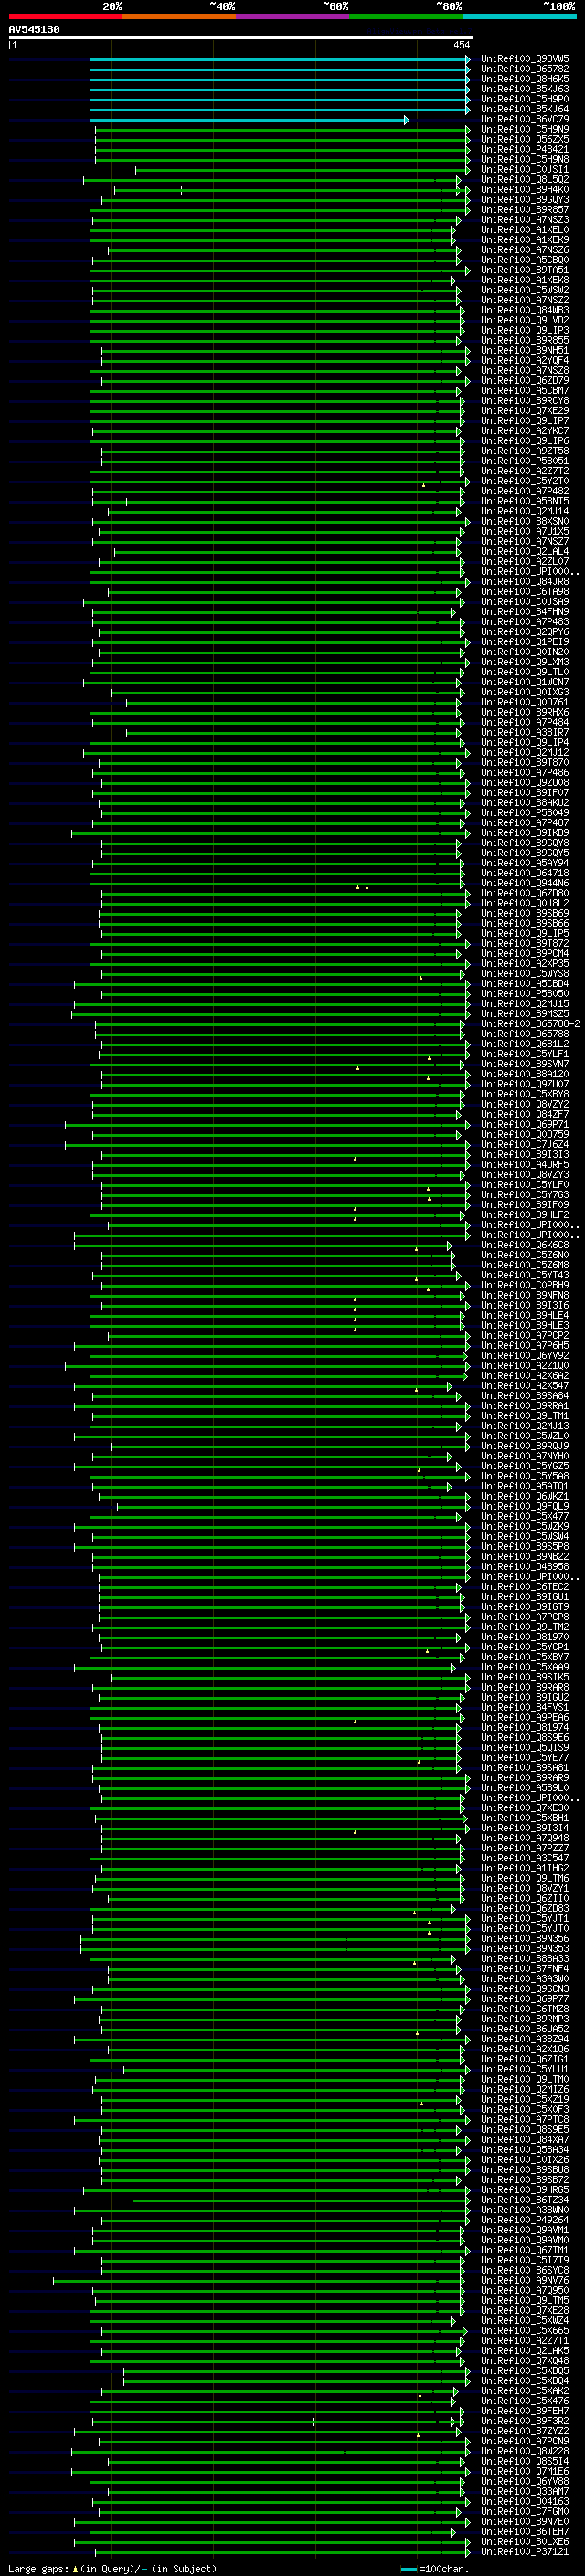
Task: Select hit label UniRef100_B9SA84
Action: coord(525,1395)
